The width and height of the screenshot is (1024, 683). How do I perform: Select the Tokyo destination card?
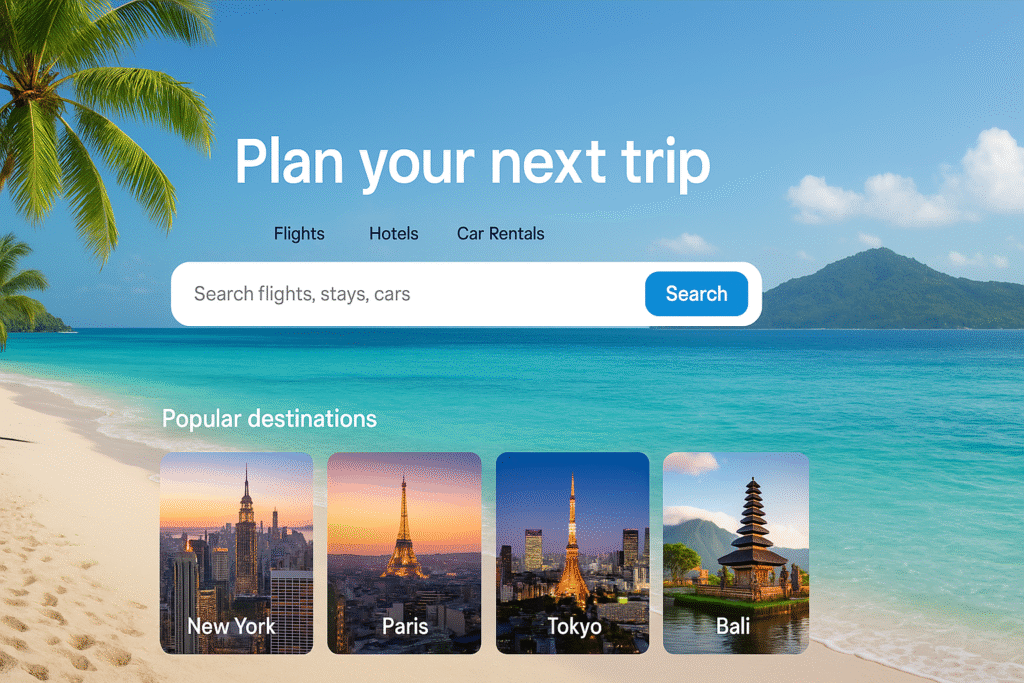[x=572, y=553]
